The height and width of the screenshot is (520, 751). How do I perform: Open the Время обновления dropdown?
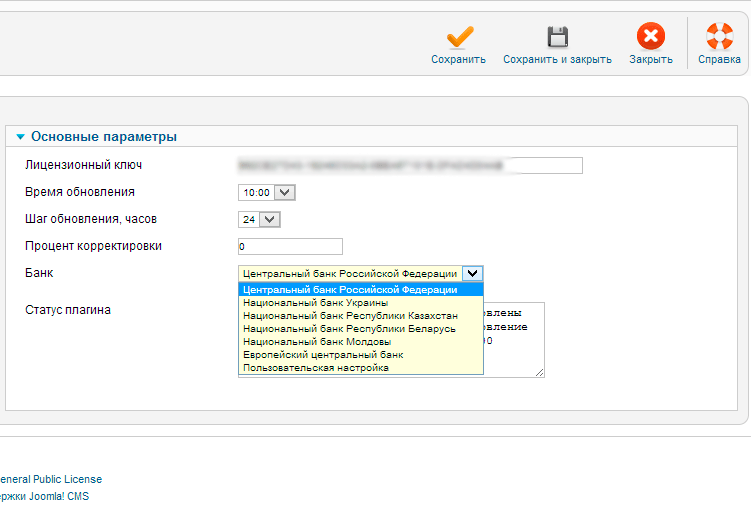(266, 192)
